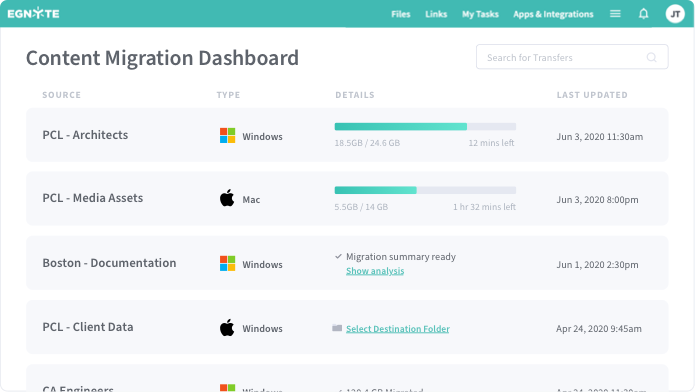Click Windows label in PCL - Client Data row
This screenshot has width=695, height=392.
(262, 329)
